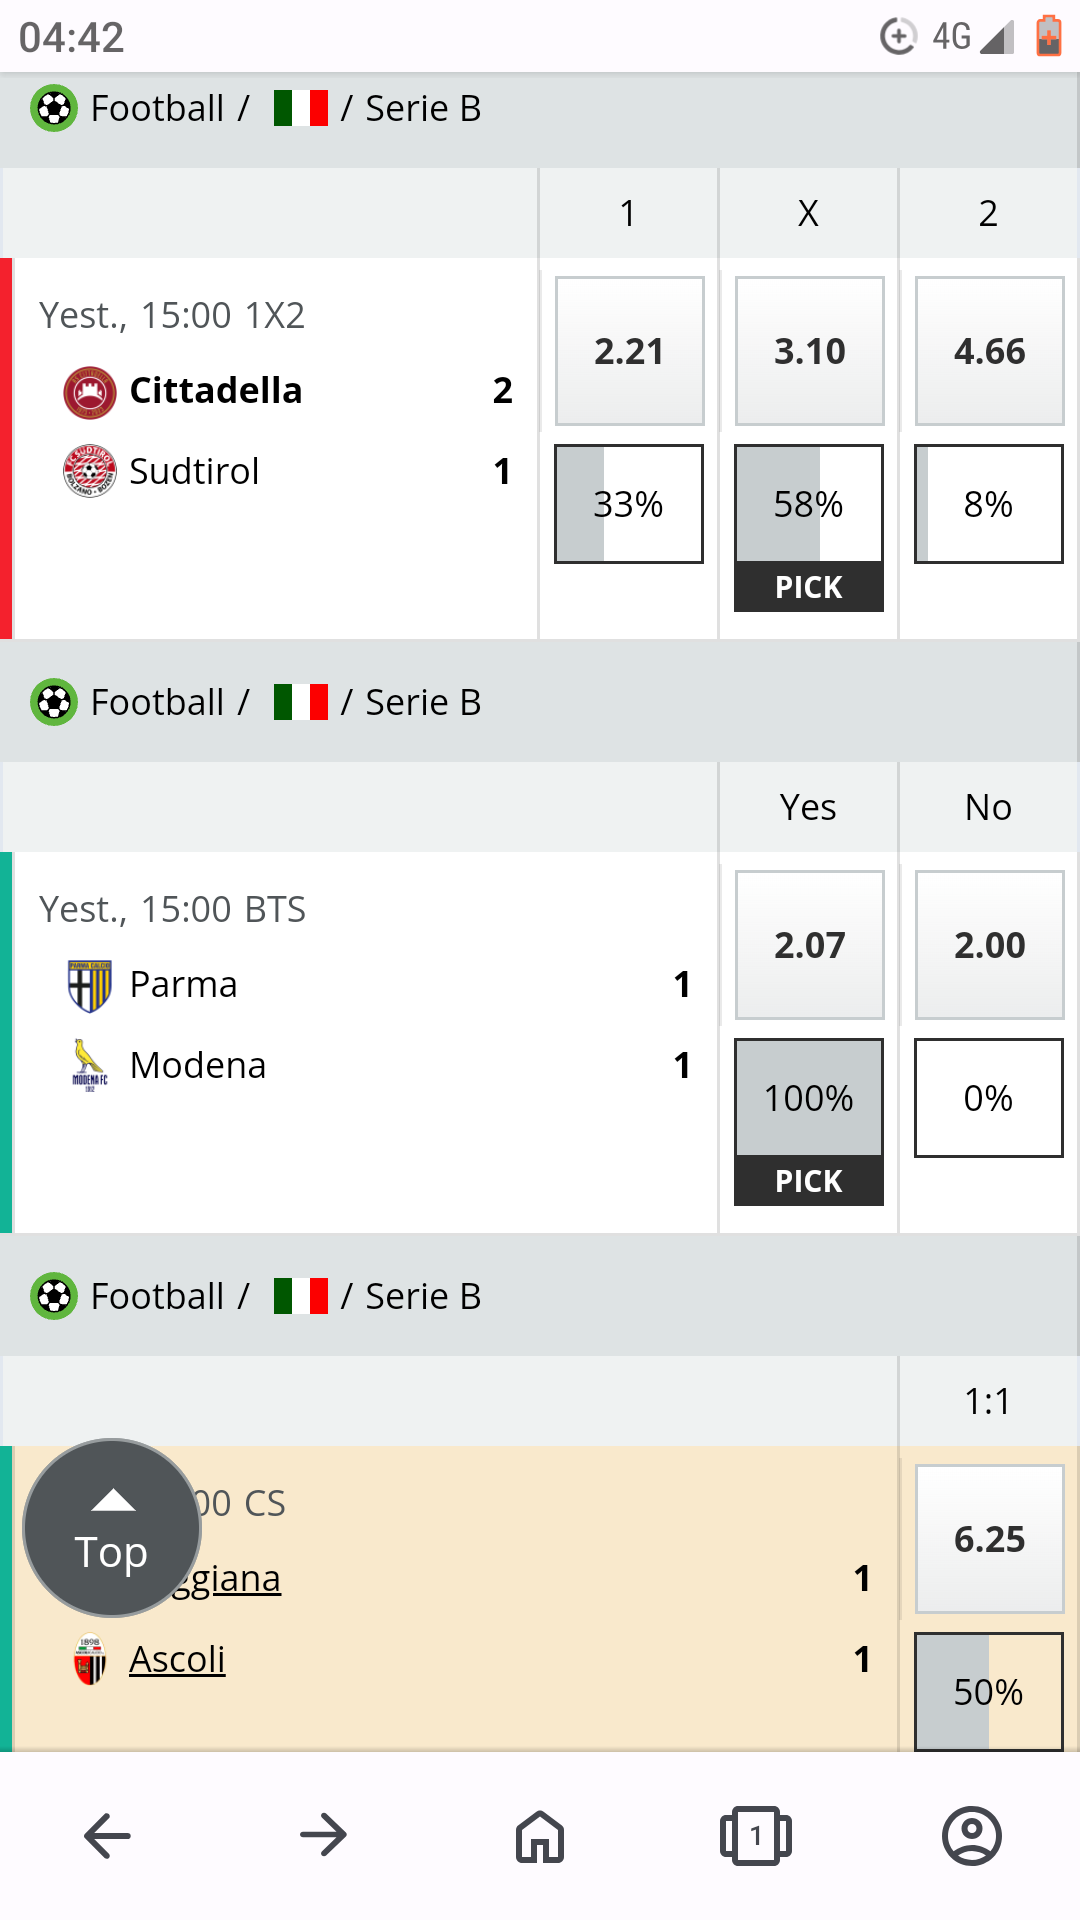Select home win odds 2.21
Screen dimensions: 1080x1920
[x=629, y=351]
